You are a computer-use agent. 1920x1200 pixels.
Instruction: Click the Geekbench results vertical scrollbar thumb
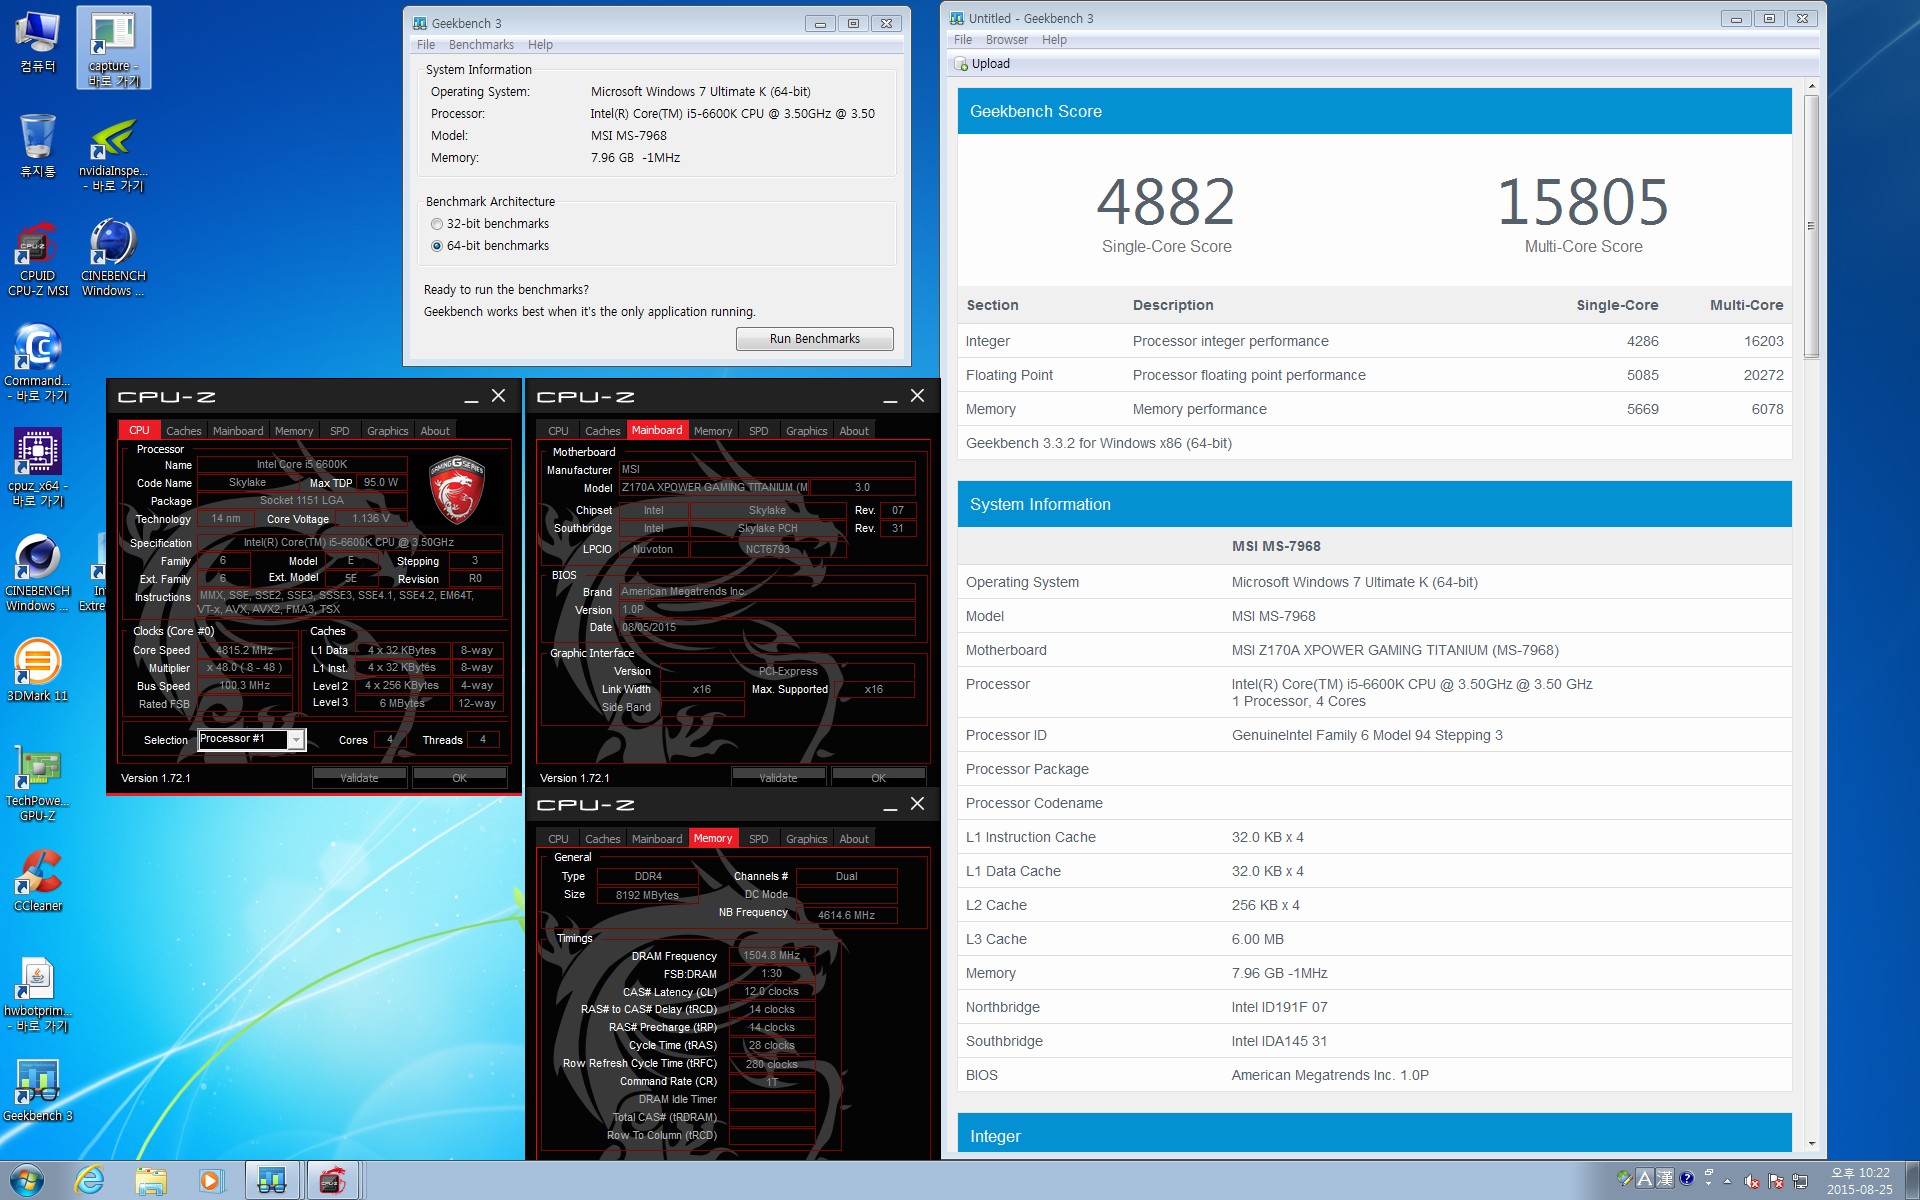[x=1811, y=226]
